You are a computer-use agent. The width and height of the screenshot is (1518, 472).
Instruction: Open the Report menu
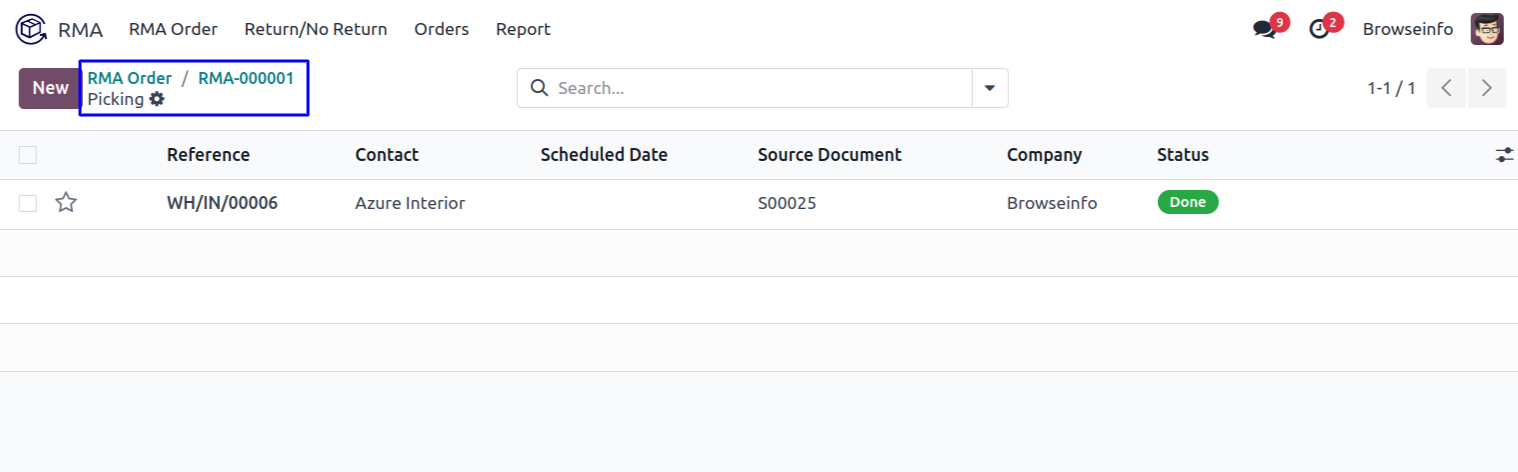point(523,29)
